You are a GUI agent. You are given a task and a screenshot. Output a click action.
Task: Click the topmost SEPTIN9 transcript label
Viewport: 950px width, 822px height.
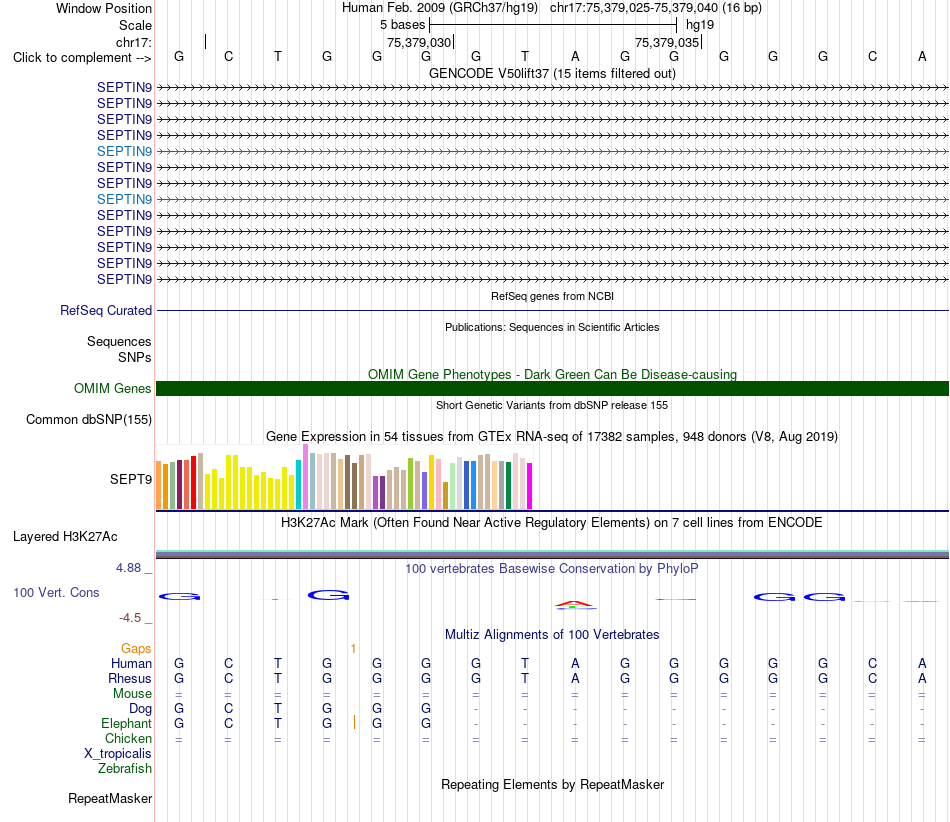124,87
